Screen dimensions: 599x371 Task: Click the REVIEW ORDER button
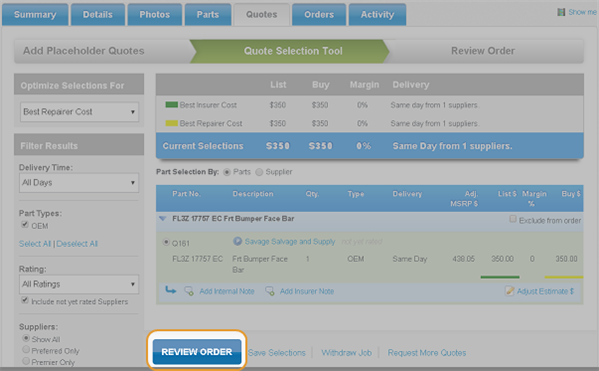[x=197, y=352]
